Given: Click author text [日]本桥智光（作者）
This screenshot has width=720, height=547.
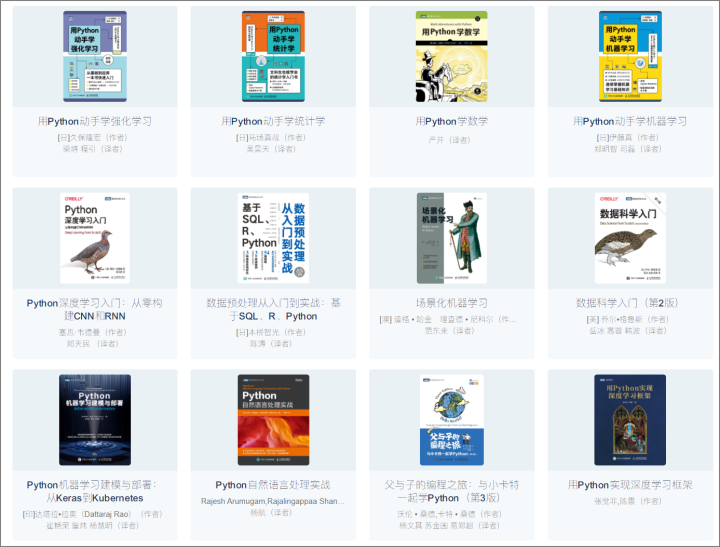Looking at the screenshot, I should tap(271, 332).
